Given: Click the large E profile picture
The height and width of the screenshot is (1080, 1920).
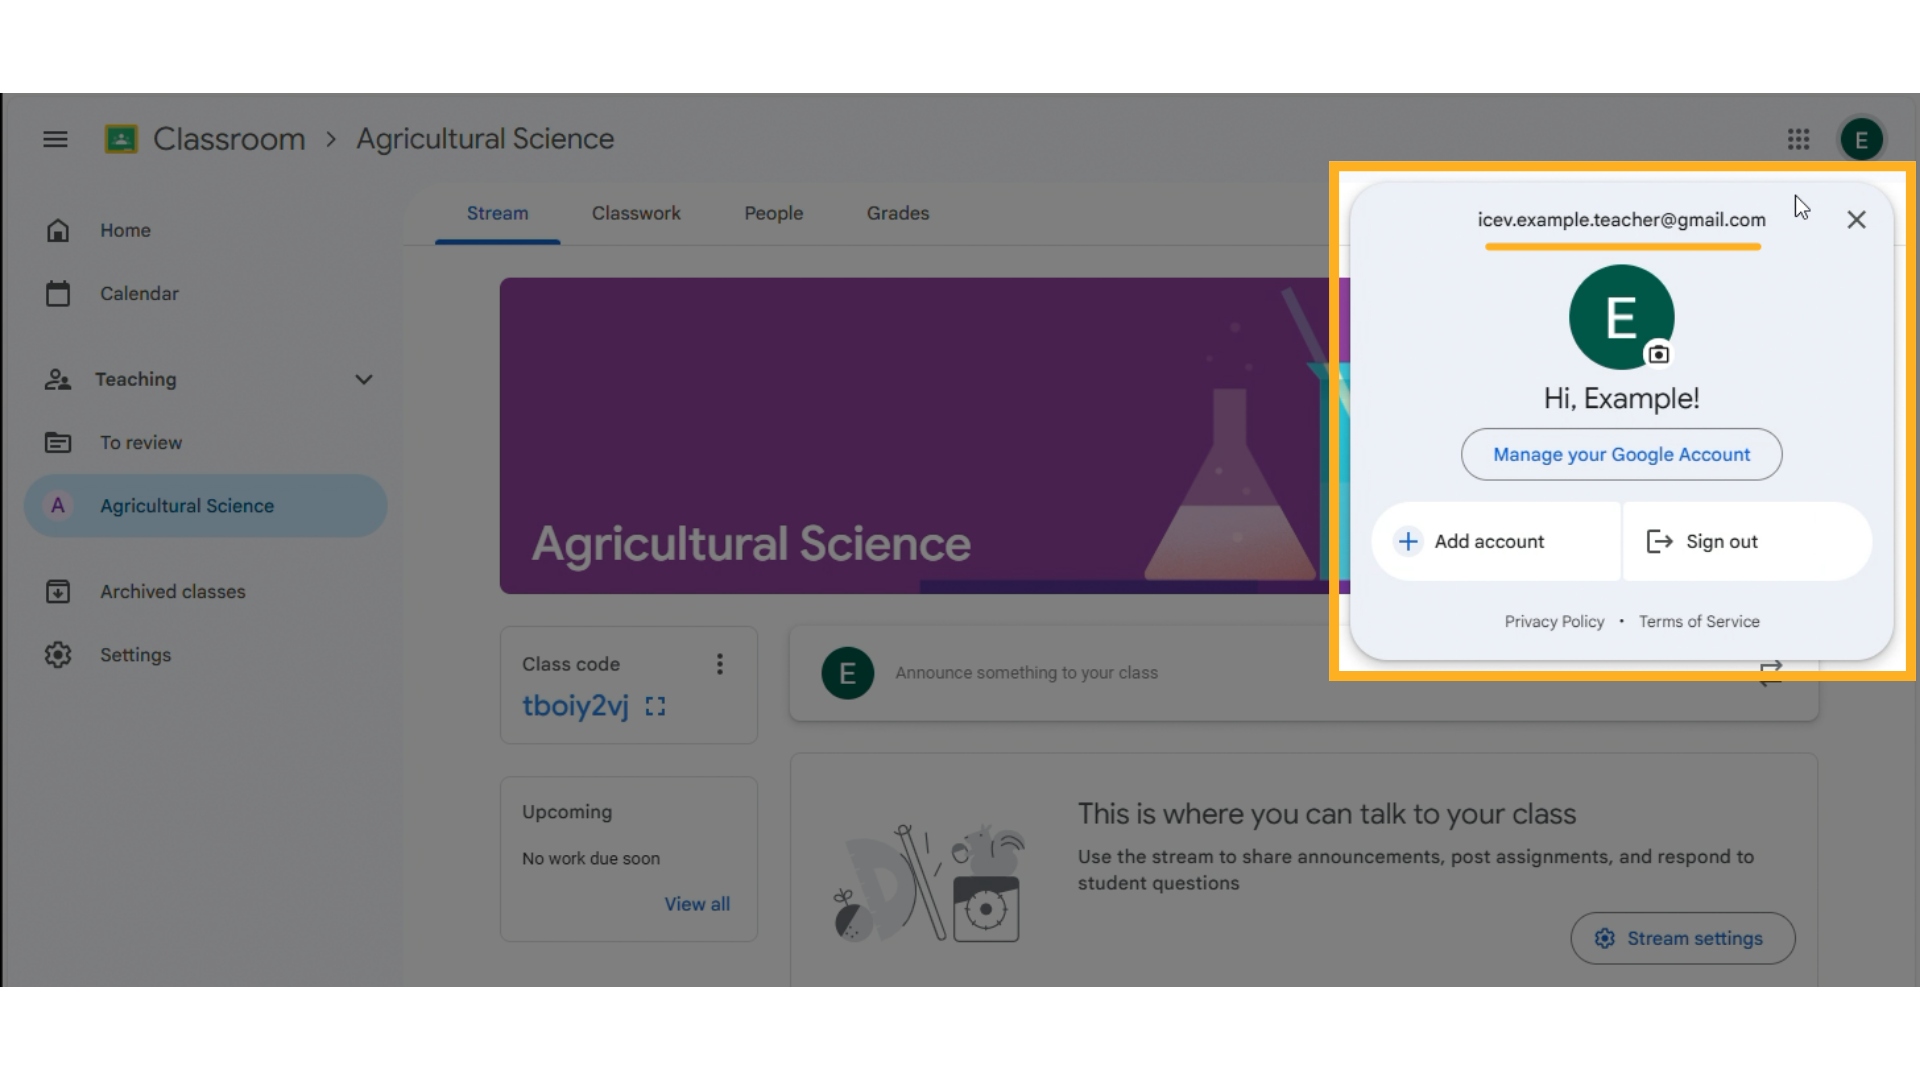Looking at the screenshot, I should (1621, 317).
